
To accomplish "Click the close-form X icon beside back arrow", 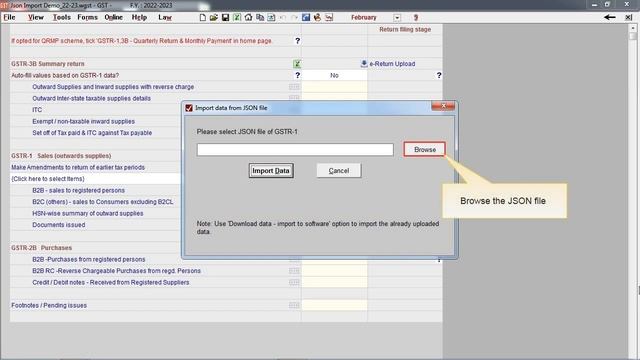I will (629, 17).
